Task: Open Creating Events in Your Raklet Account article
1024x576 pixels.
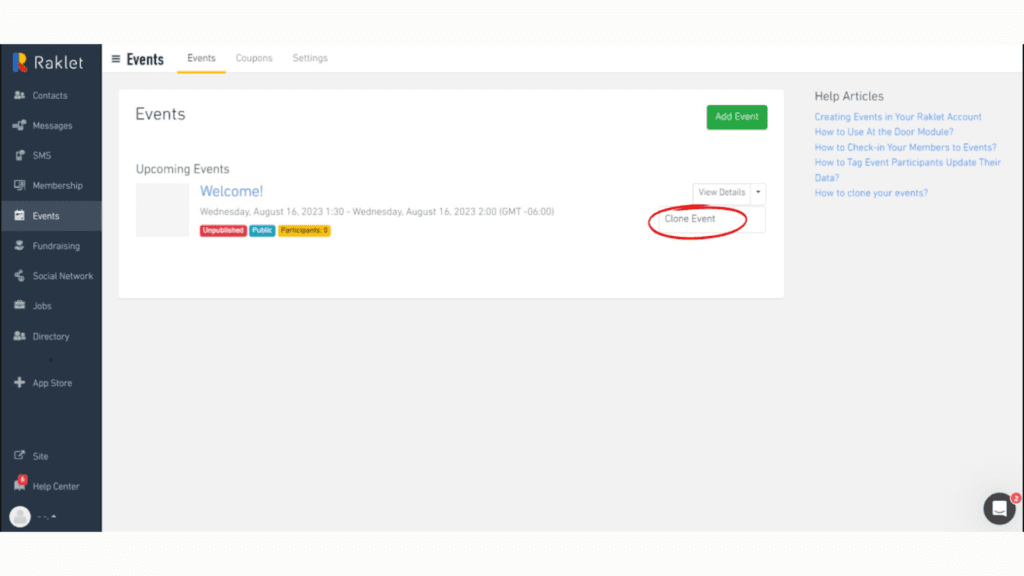Action: point(898,117)
